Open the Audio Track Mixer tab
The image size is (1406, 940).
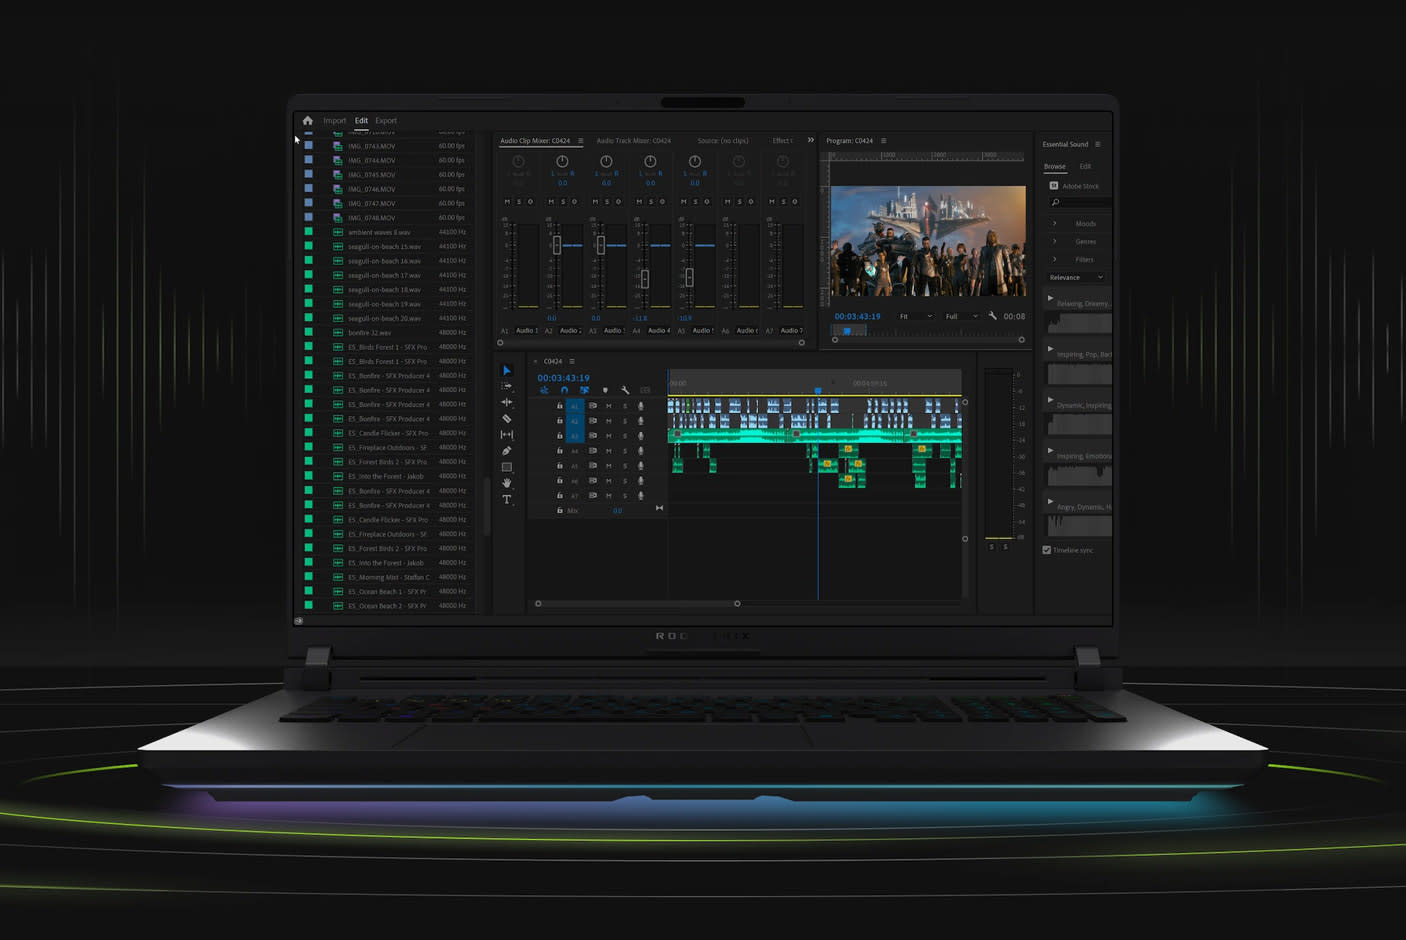coord(633,141)
